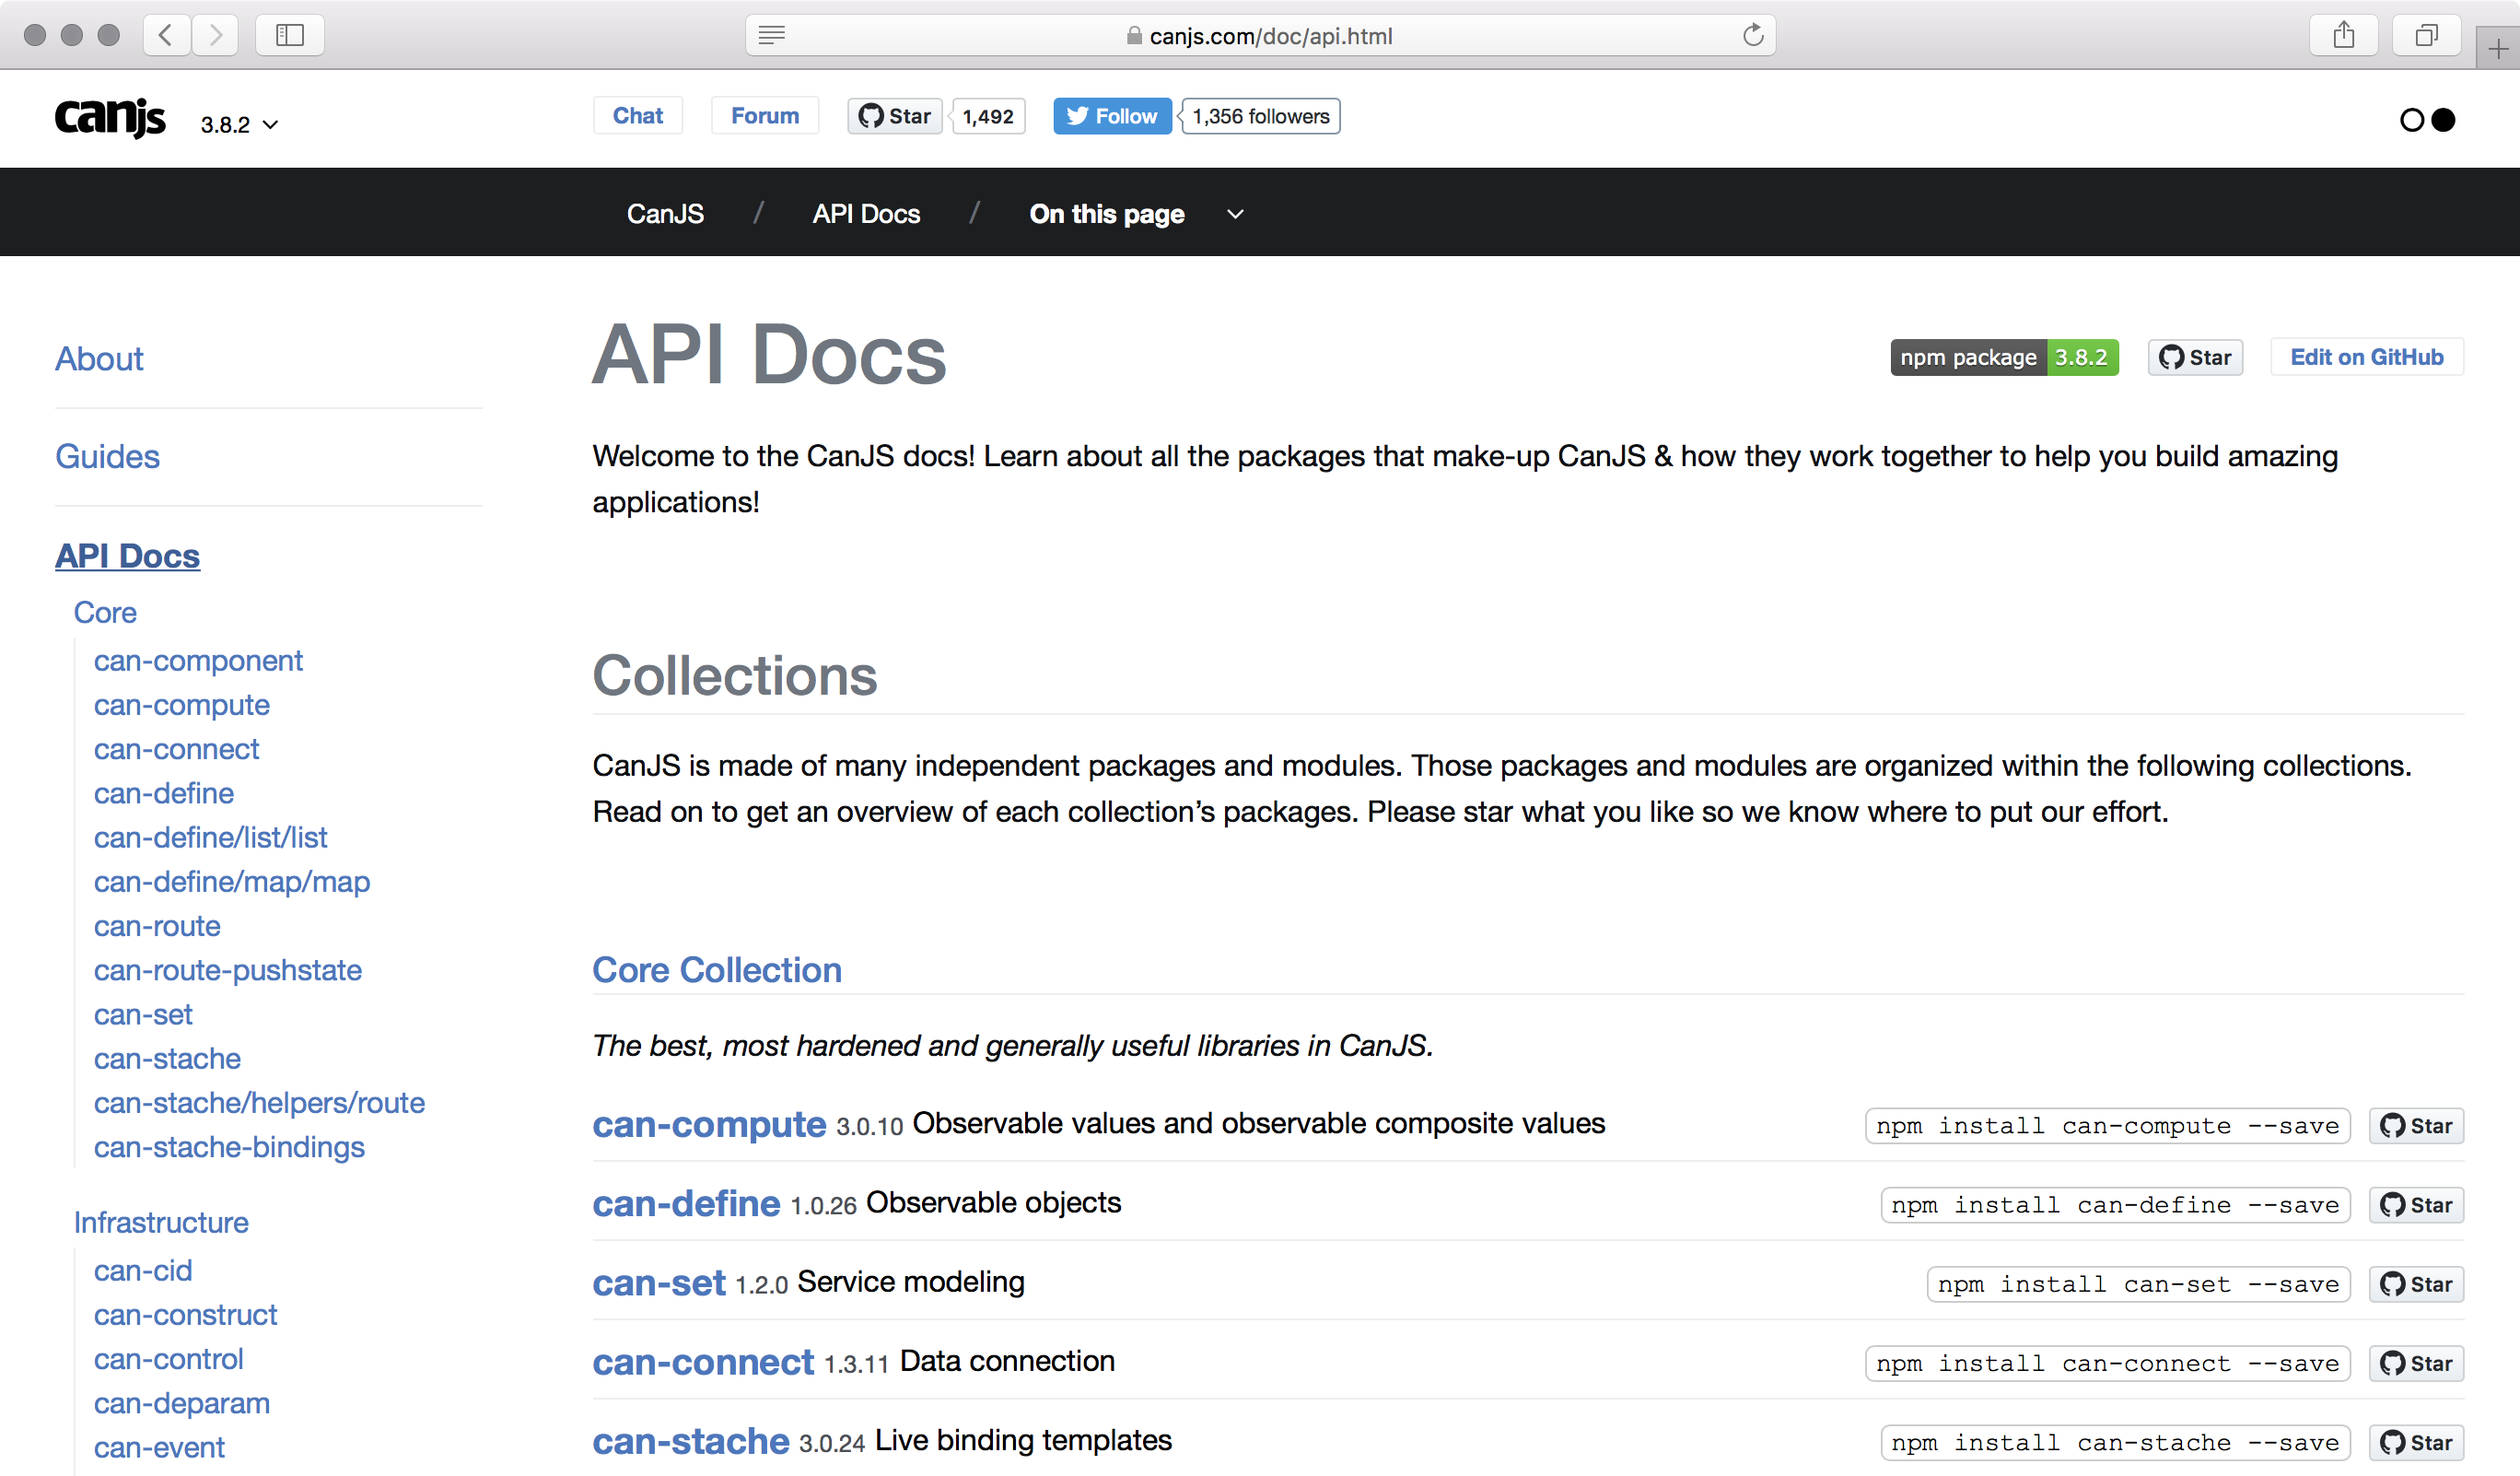This screenshot has width=2520, height=1476.
Task: Click the Twitter Follow button
Action: (1112, 116)
